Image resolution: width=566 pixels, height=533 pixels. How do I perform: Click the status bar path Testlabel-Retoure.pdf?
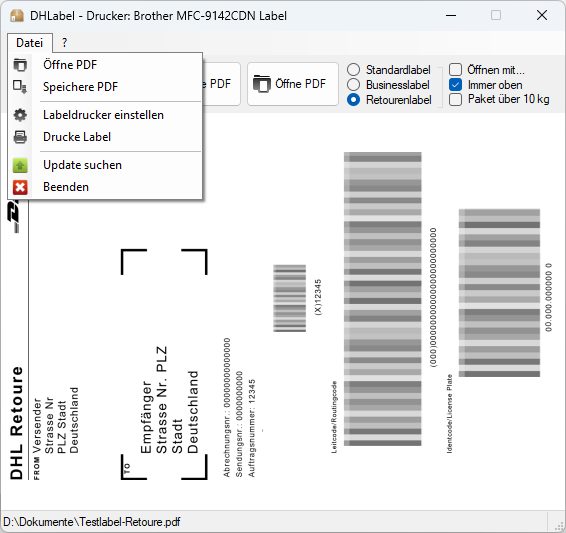pos(92,522)
